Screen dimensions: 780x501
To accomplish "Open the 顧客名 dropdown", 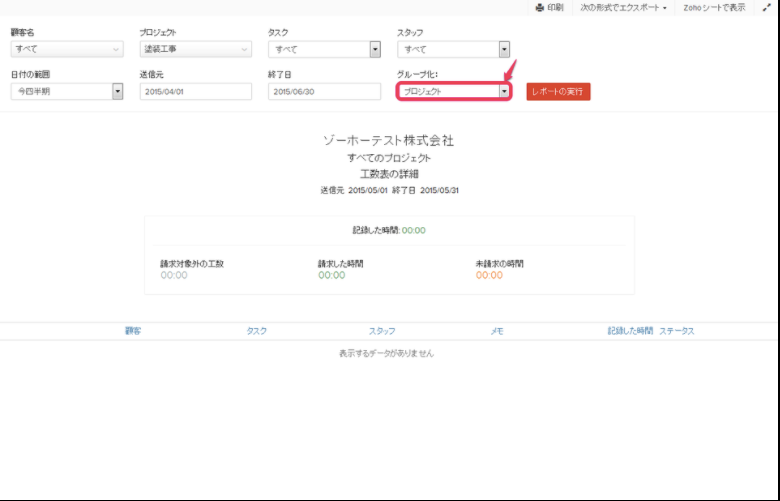I will click(x=66, y=49).
